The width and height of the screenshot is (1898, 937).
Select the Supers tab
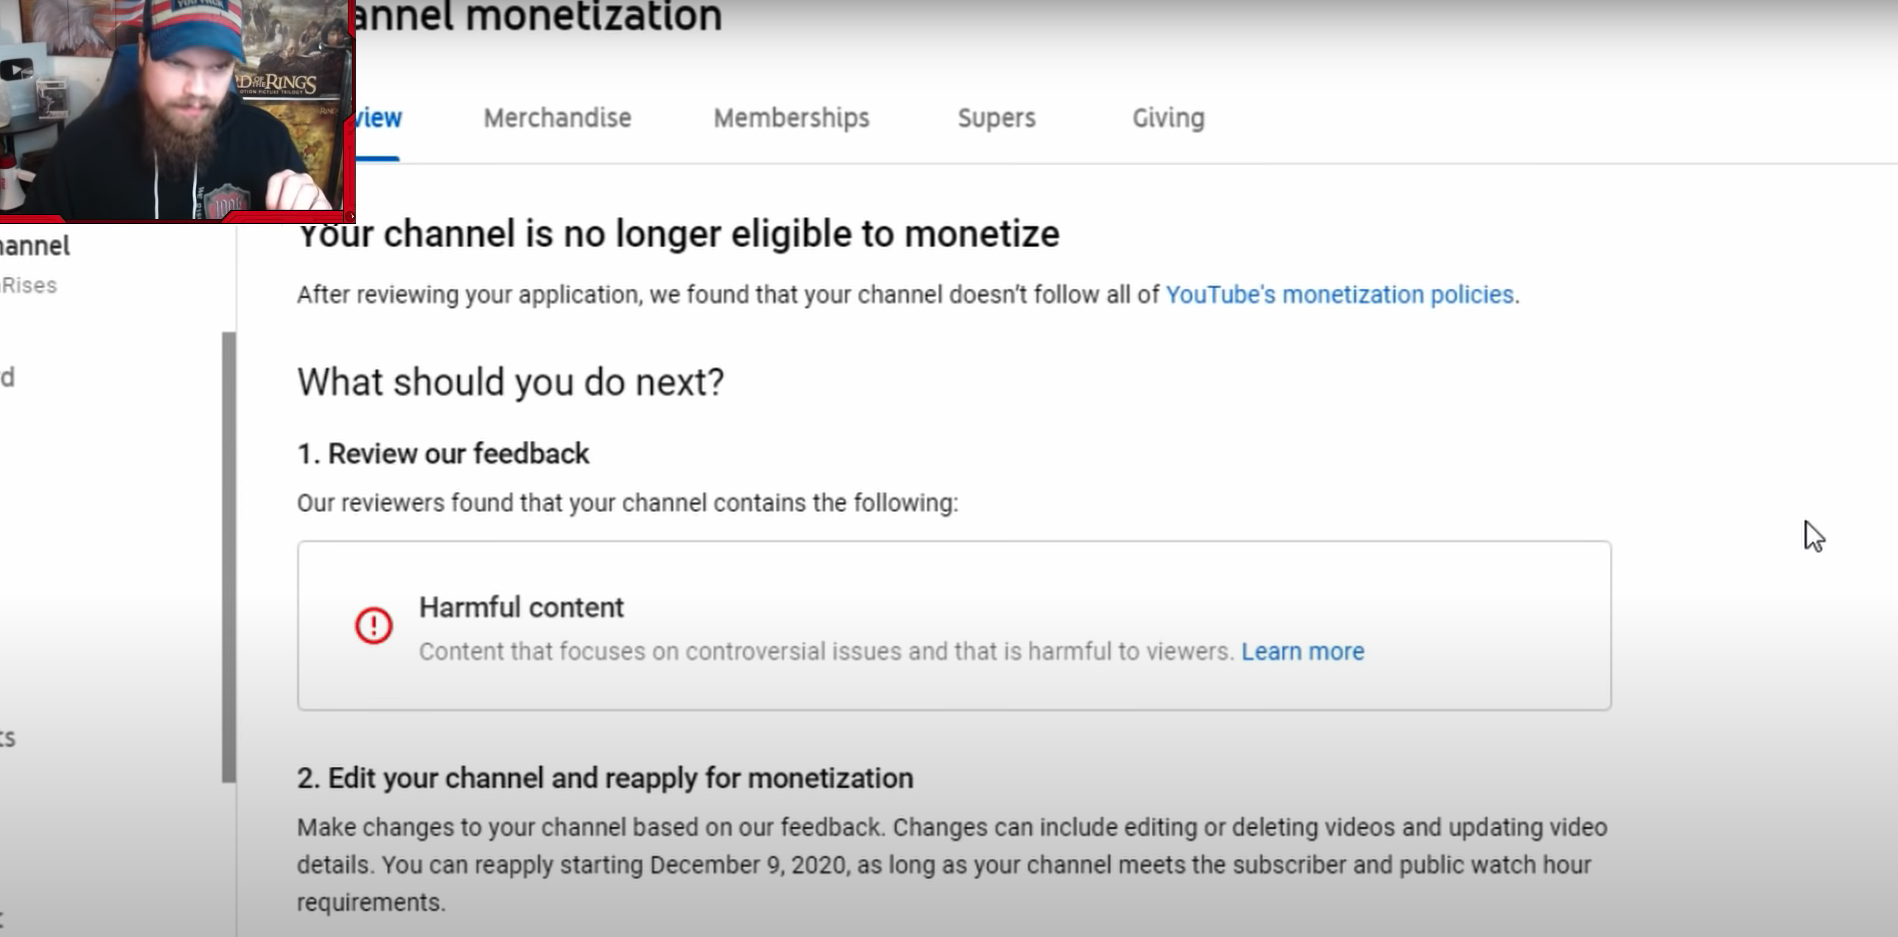996,118
